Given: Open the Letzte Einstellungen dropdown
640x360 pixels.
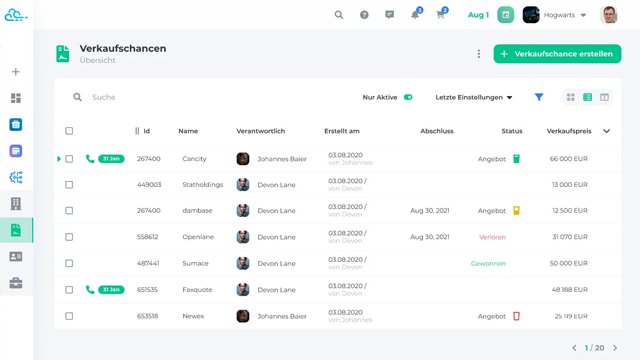Looking at the screenshot, I should (x=473, y=97).
